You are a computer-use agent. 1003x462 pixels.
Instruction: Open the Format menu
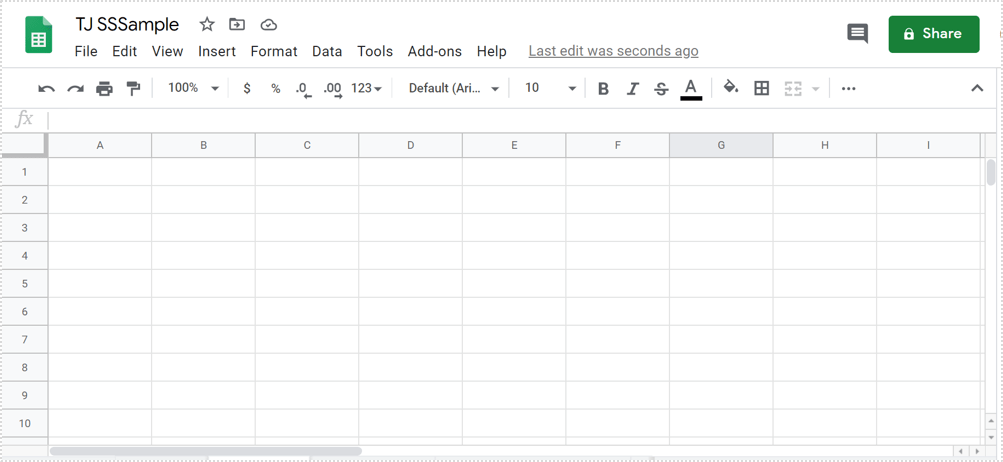coord(273,51)
